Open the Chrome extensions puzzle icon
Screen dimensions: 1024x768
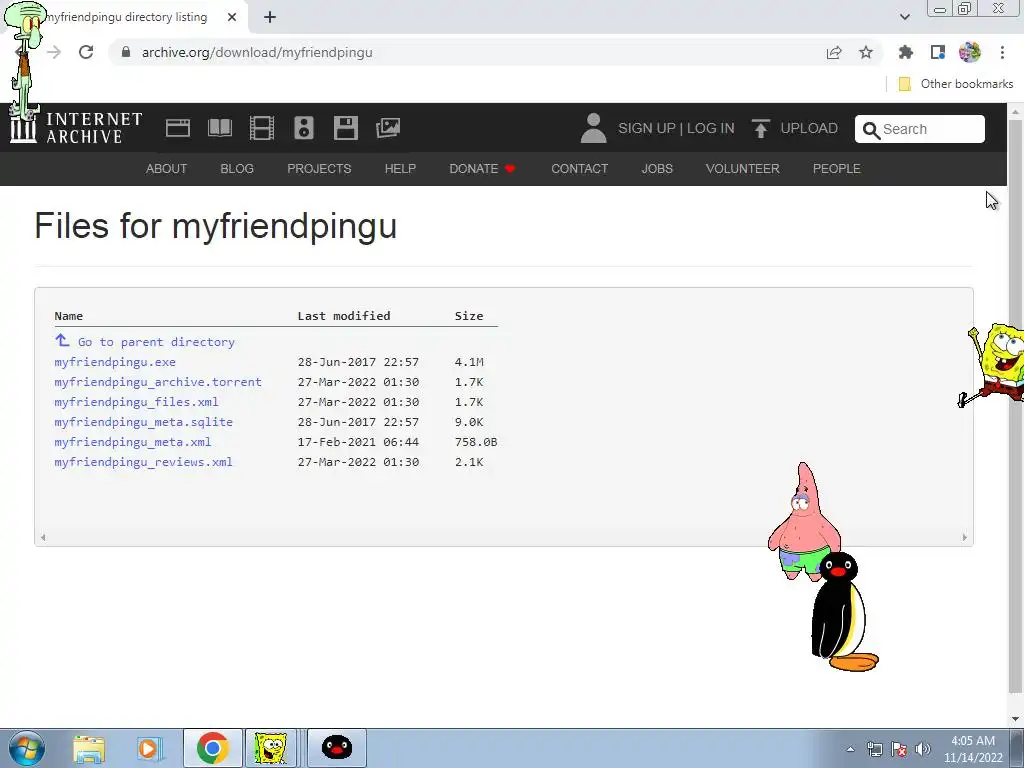tap(906, 52)
